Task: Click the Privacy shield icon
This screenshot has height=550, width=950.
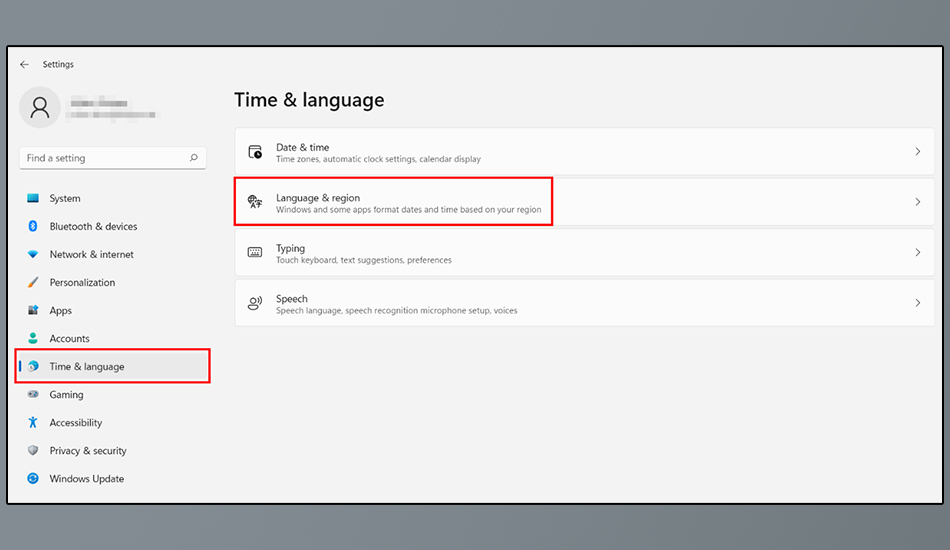Action: pos(33,450)
